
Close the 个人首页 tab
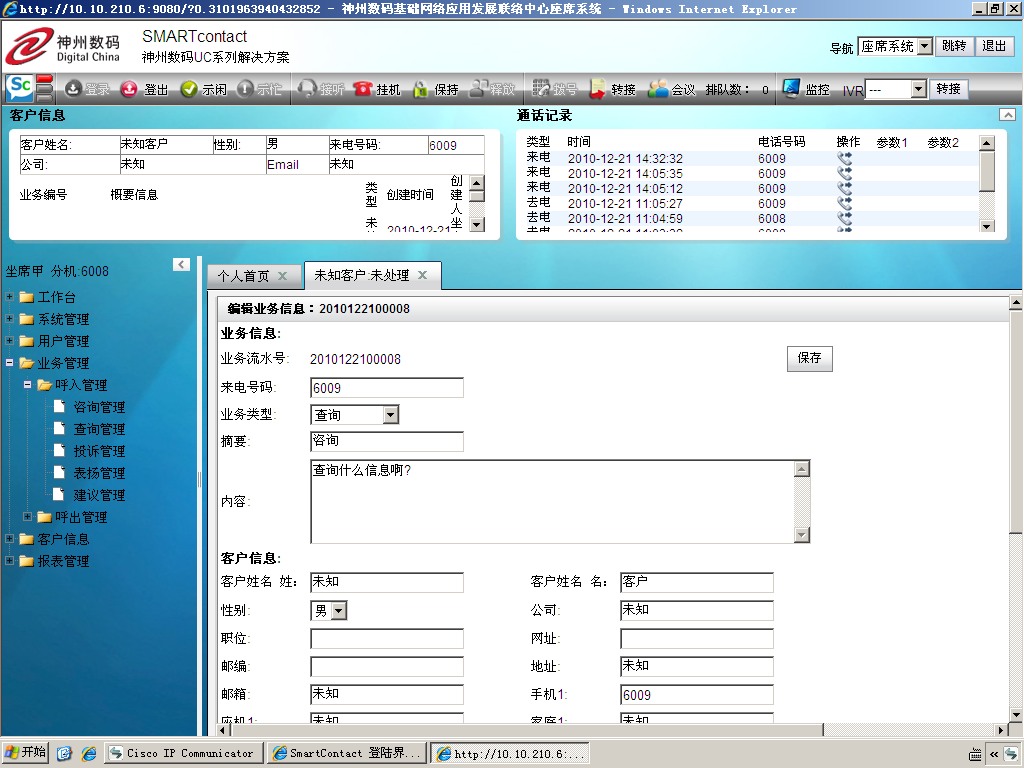point(283,276)
